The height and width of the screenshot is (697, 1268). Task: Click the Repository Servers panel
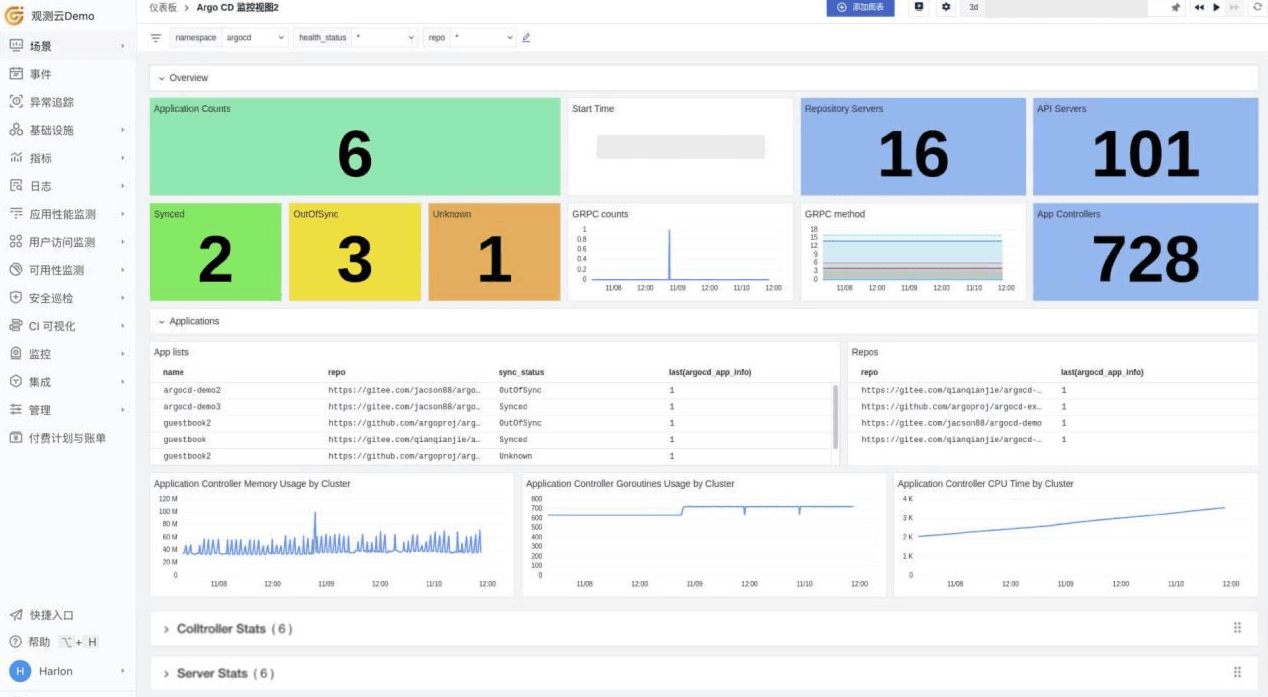[913, 146]
